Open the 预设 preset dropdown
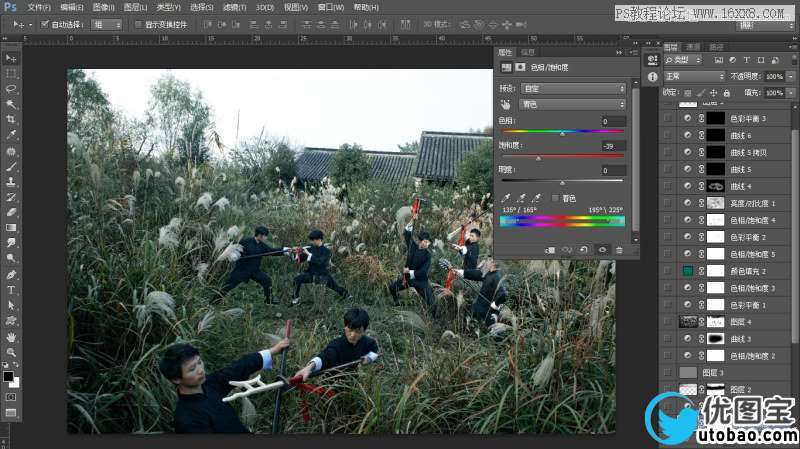 coord(573,89)
